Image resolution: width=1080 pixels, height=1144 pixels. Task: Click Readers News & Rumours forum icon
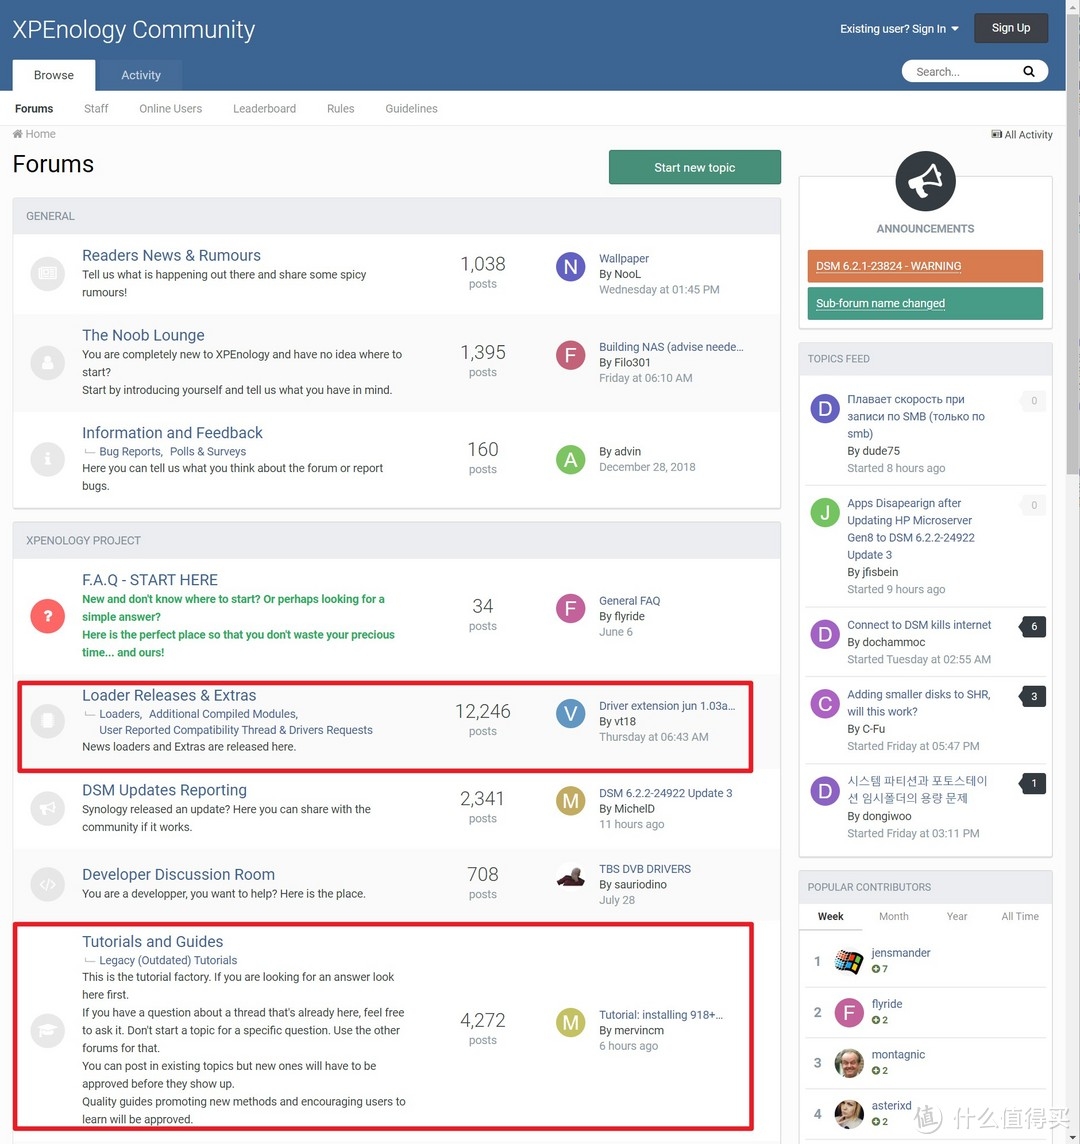(x=47, y=274)
